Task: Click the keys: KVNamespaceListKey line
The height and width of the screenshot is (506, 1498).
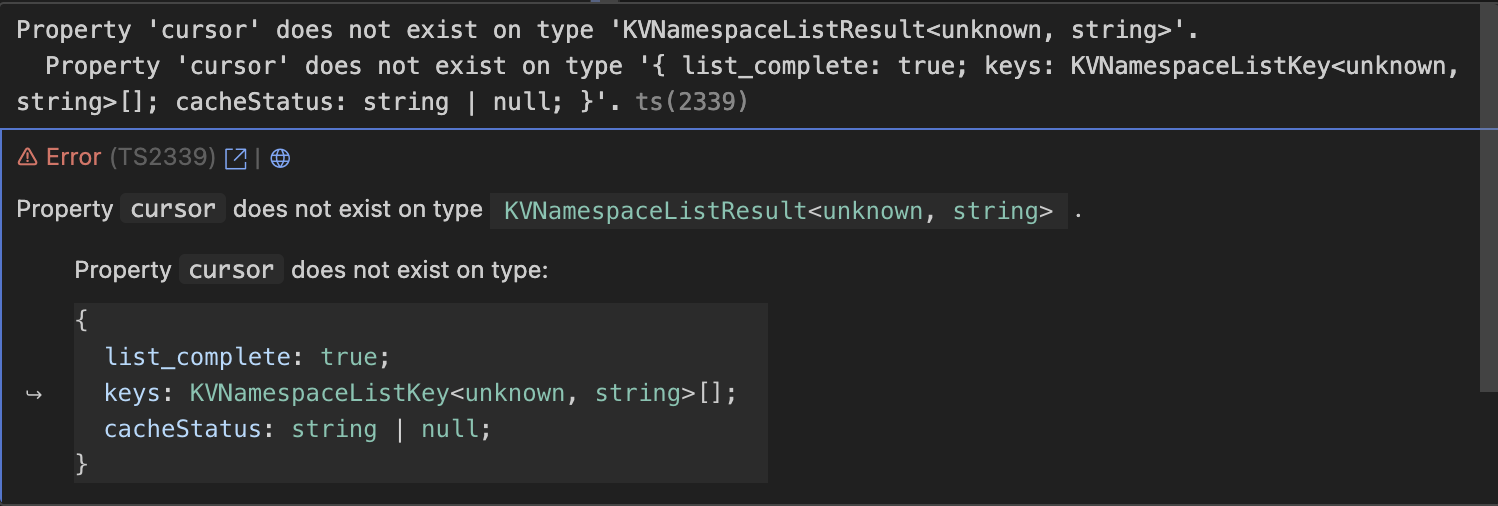Action: coord(420,394)
